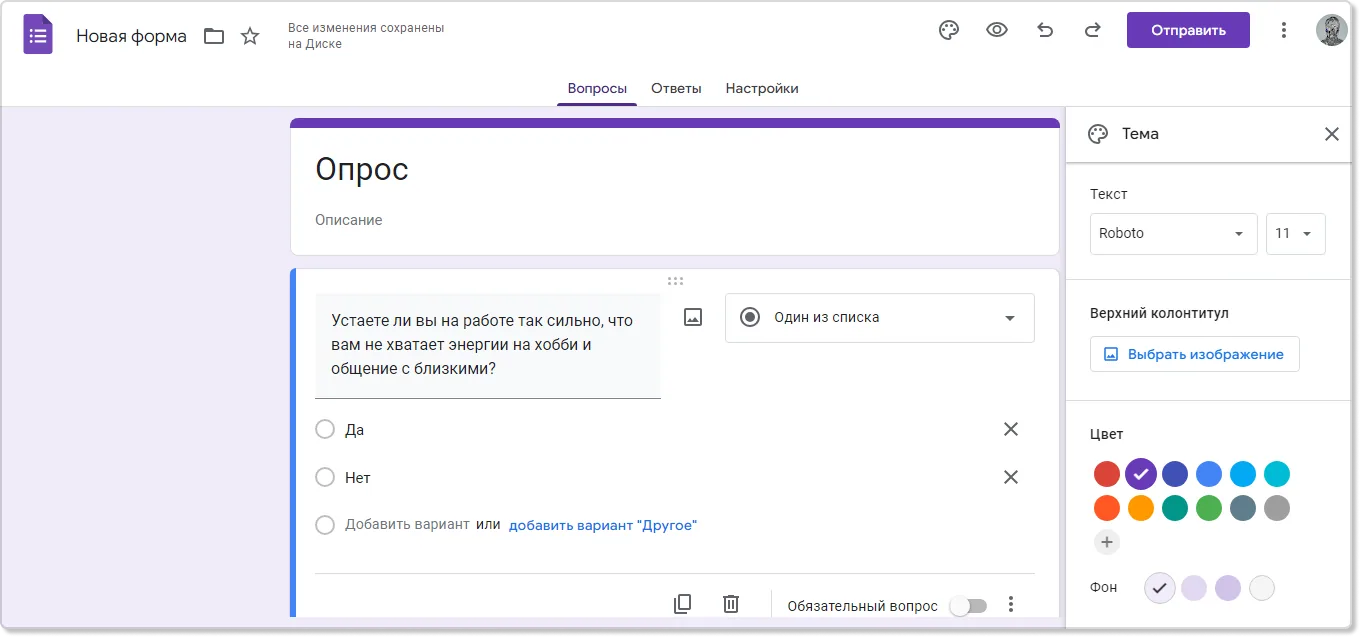Open the Google Forms home icon
The width and height of the screenshot is (1360, 637).
point(38,36)
